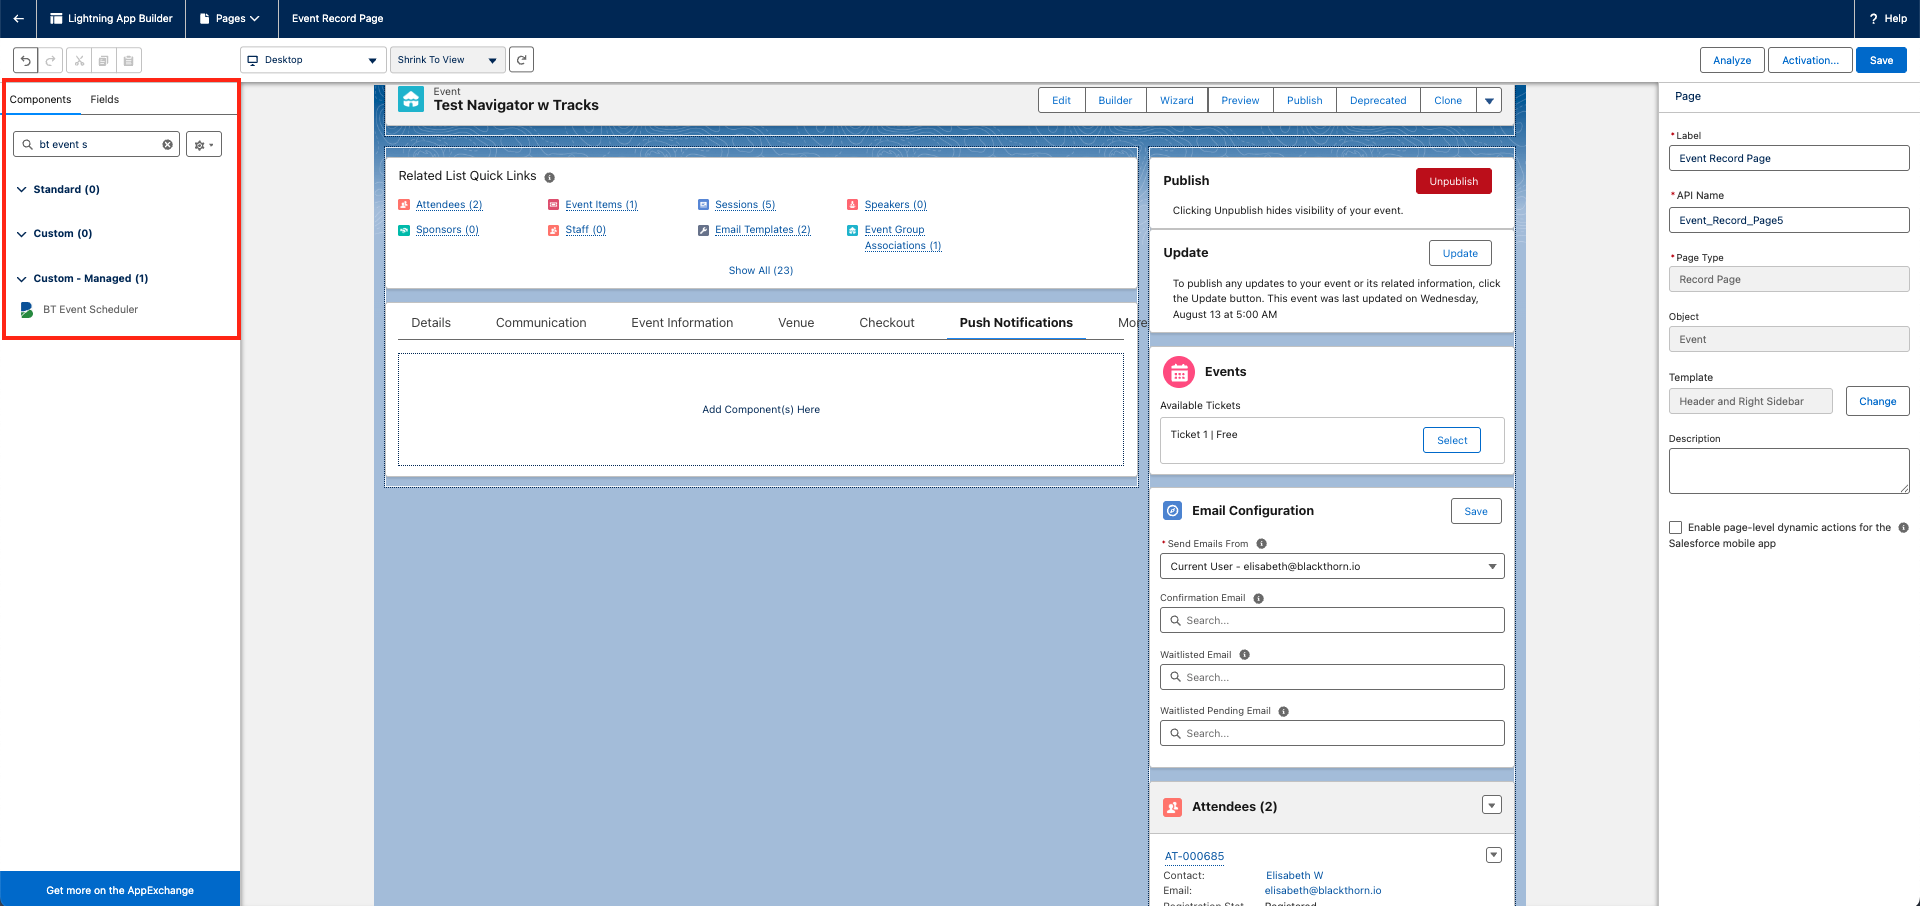Click the paste clipboard icon

(128, 60)
